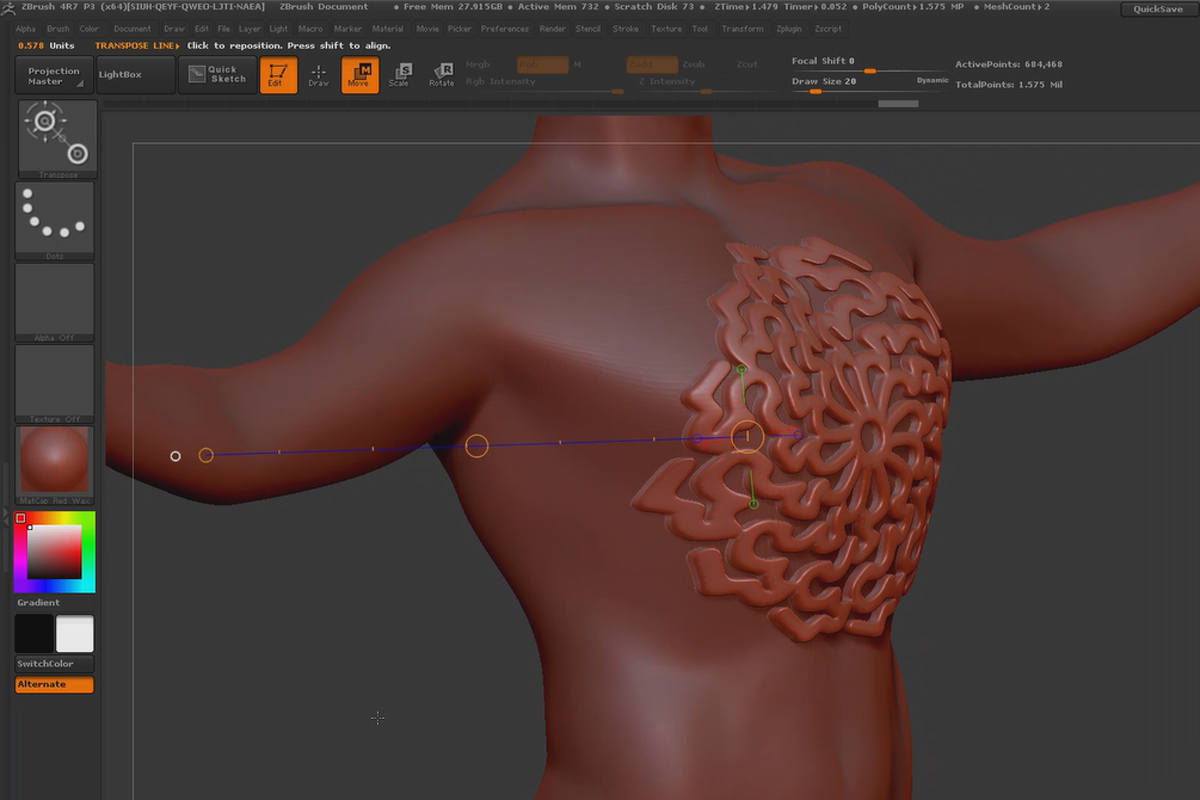Select the Scale transpose tool
The image size is (1200, 800).
tap(399, 75)
